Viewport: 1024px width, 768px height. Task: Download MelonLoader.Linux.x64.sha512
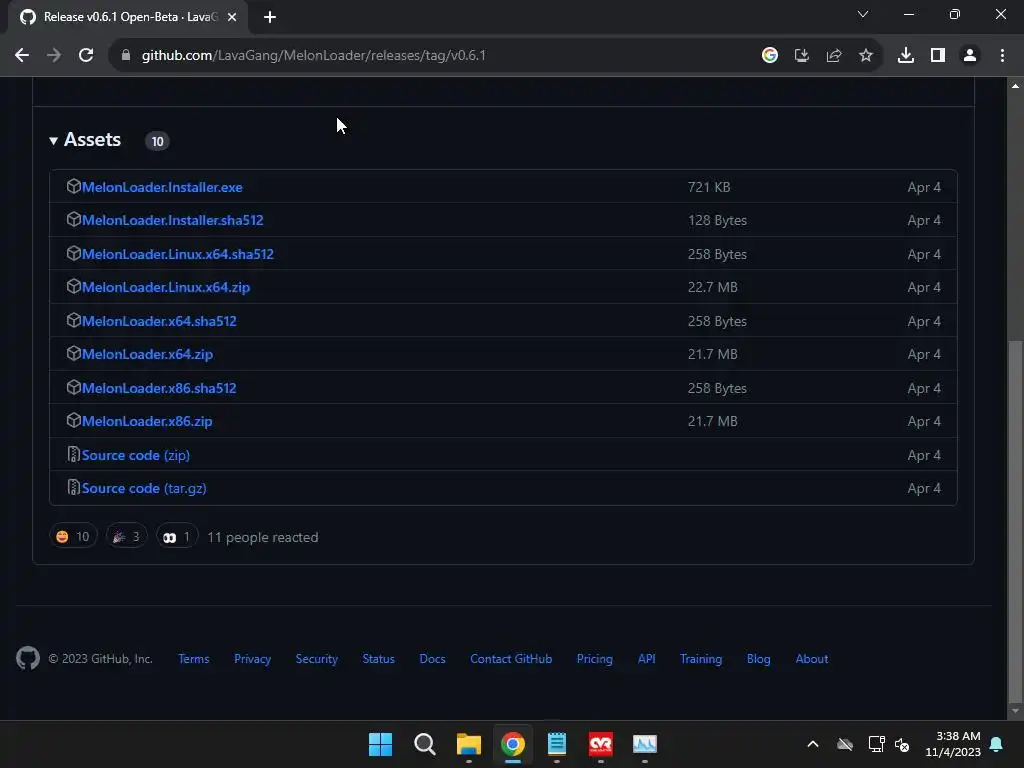tap(178, 254)
